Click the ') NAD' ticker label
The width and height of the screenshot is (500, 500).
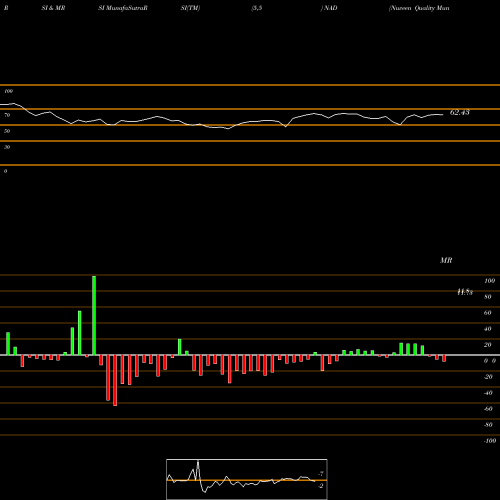(329, 8)
